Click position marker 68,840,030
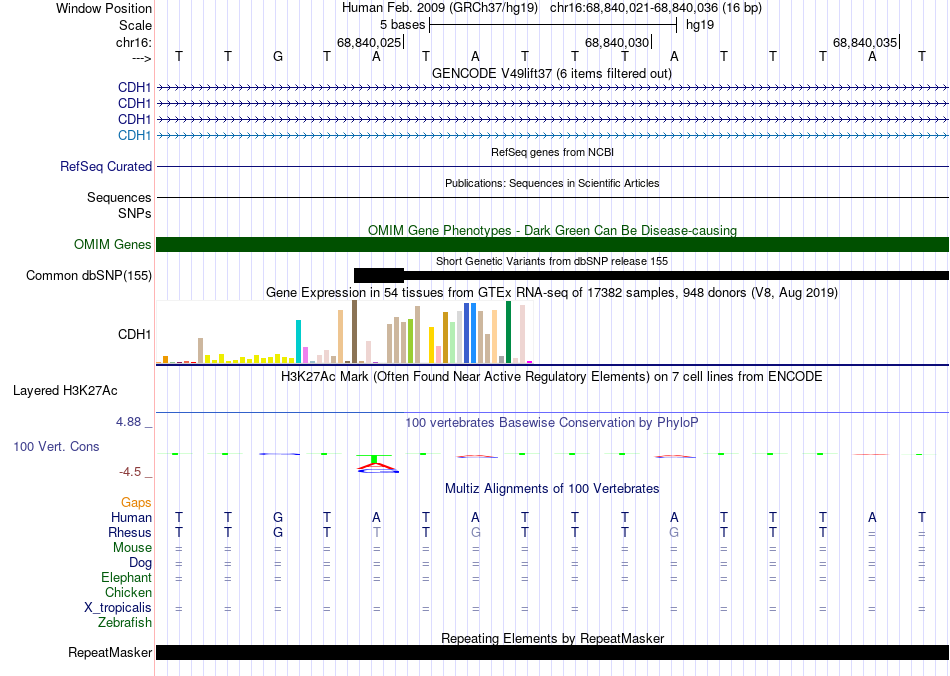The height and width of the screenshot is (676, 950). 617,42
